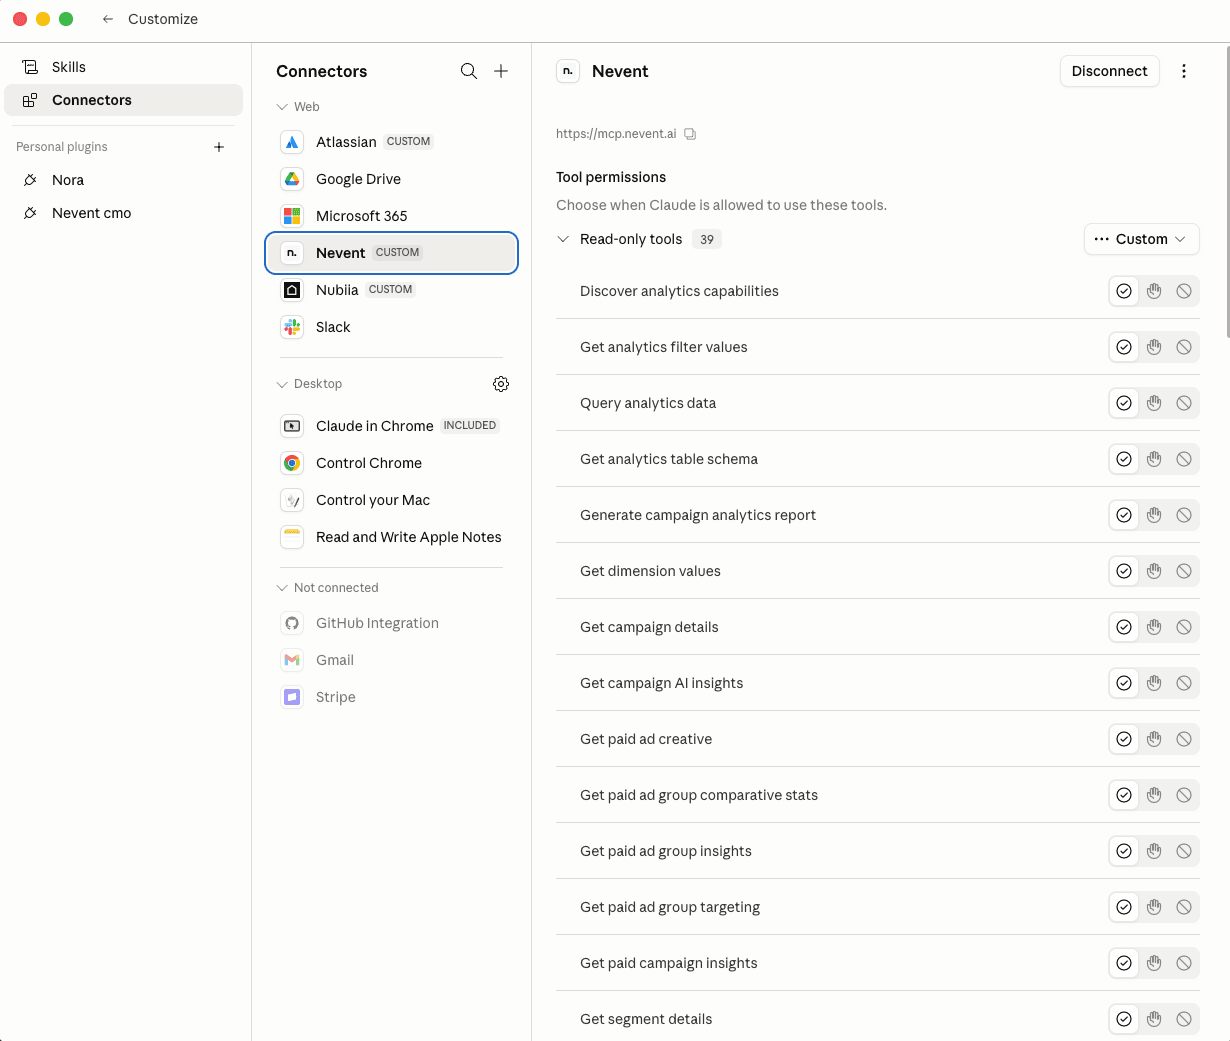Block Get campaign AI insights tool
The image size is (1230, 1041).
(1184, 683)
